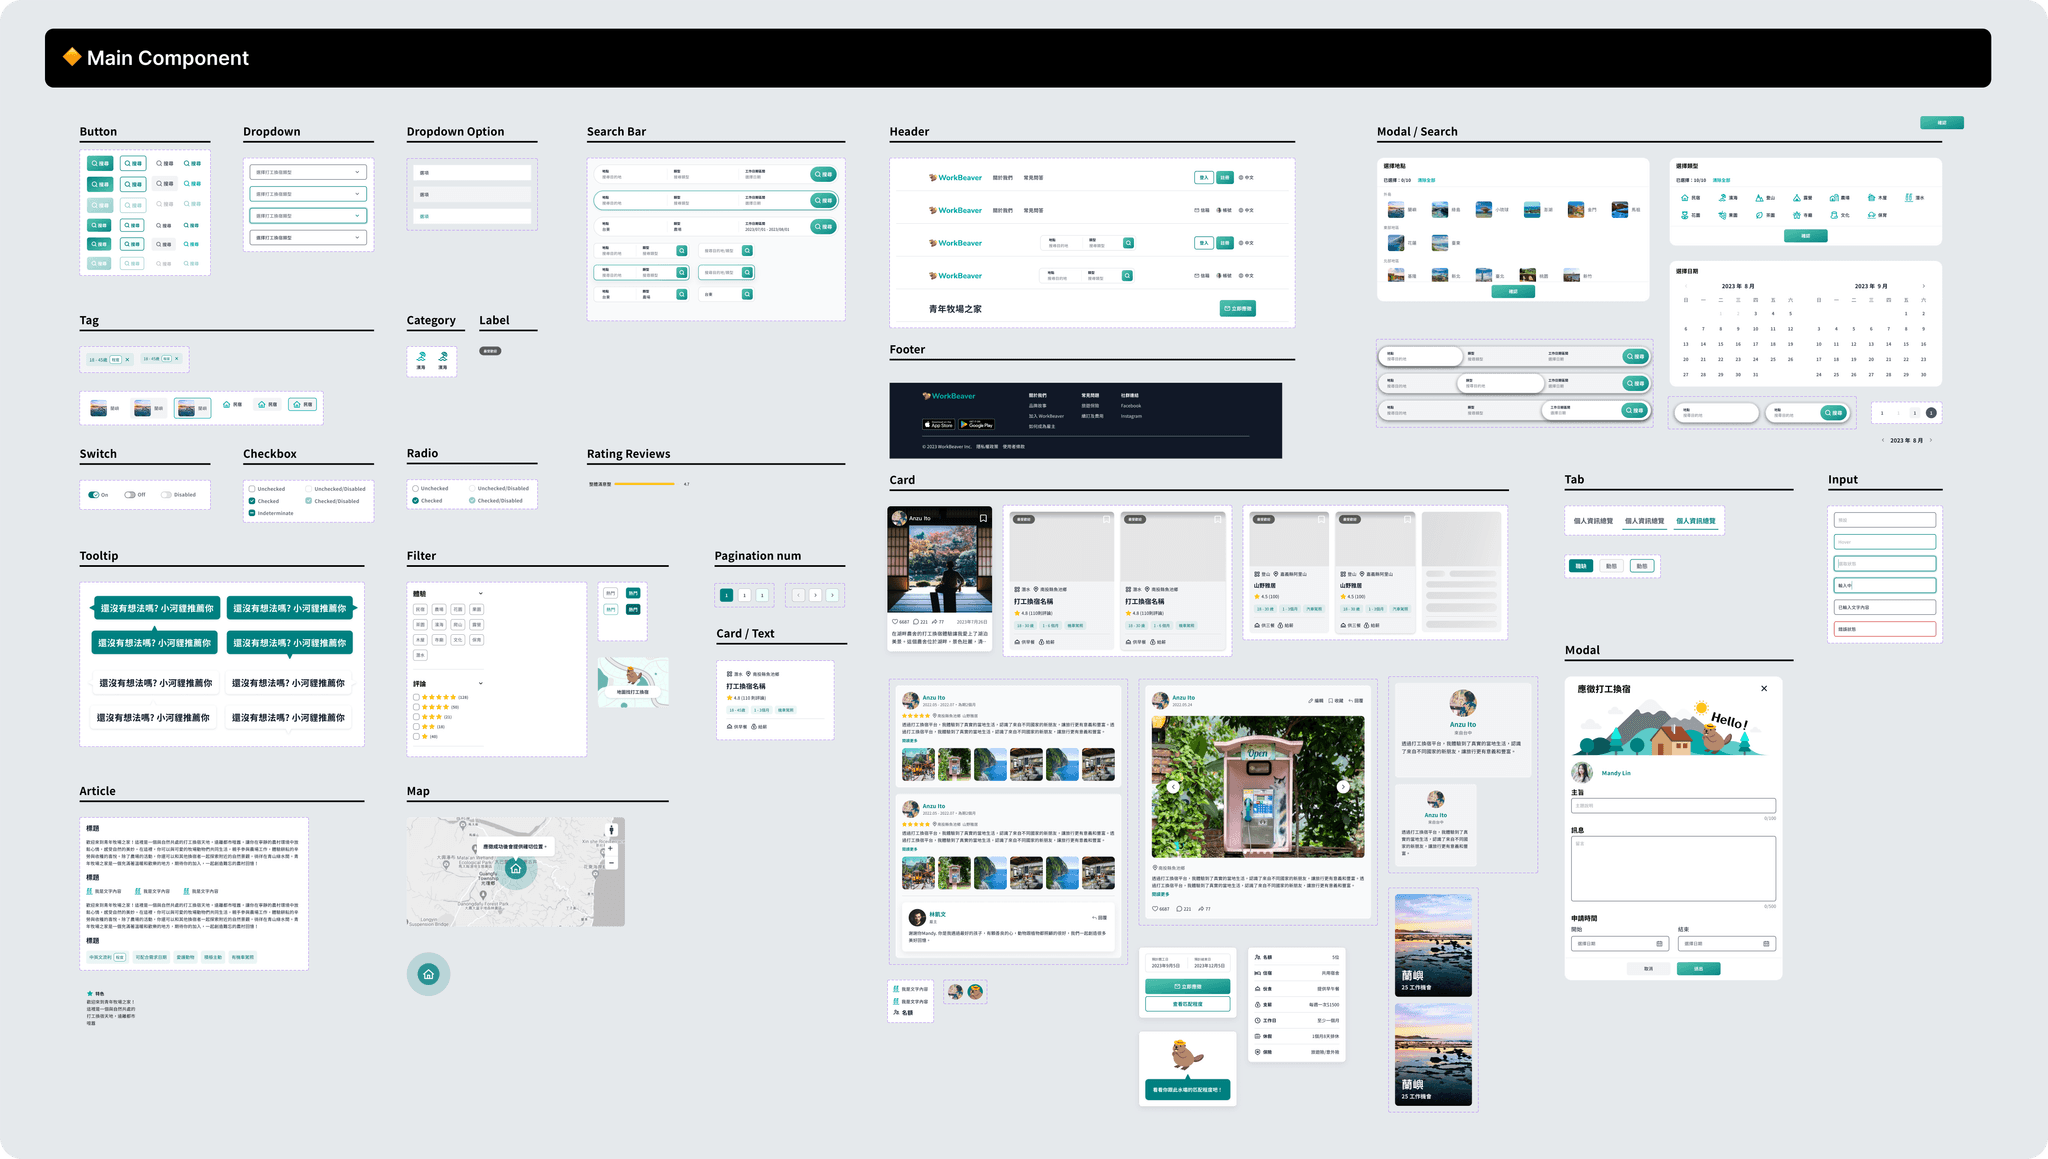Click page 1 in the Pagination num section
Image resolution: width=2048 pixels, height=1159 pixels.
coord(727,595)
